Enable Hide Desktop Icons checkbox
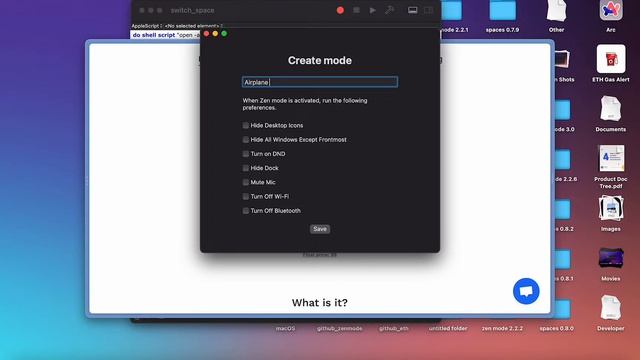The height and width of the screenshot is (360, 640). 245,125
